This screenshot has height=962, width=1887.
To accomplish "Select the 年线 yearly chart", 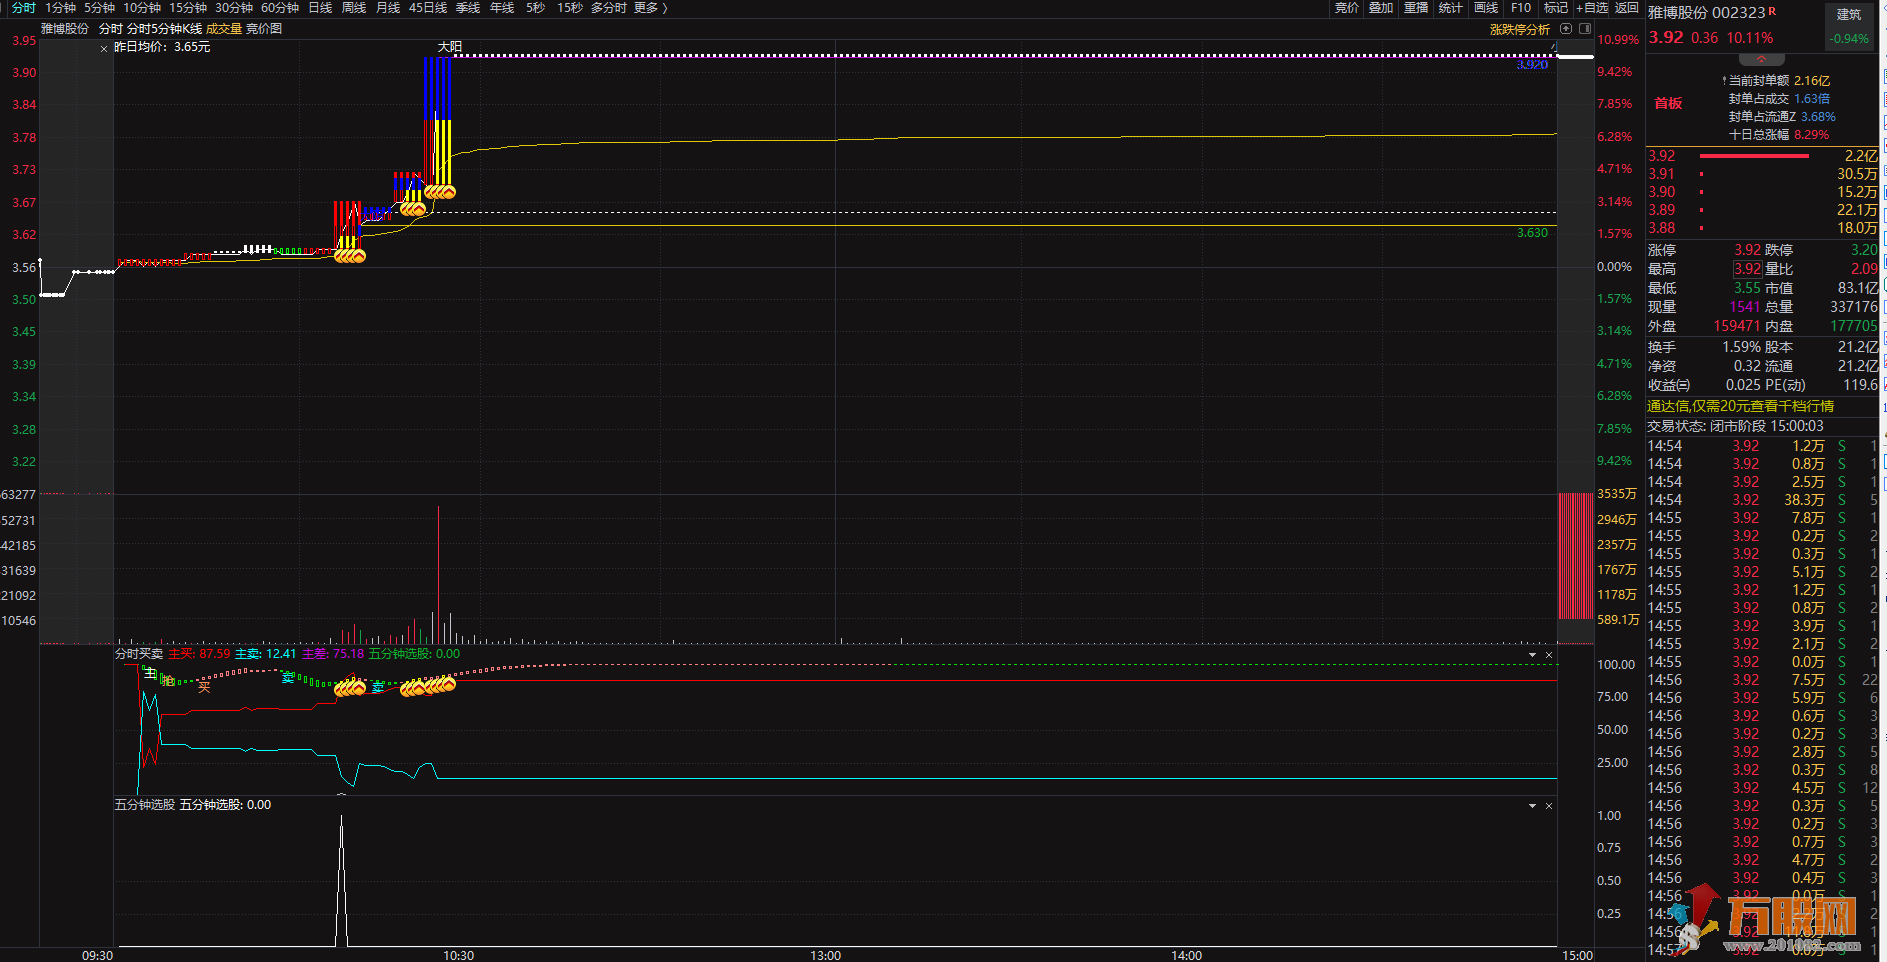I will (502, 8).
